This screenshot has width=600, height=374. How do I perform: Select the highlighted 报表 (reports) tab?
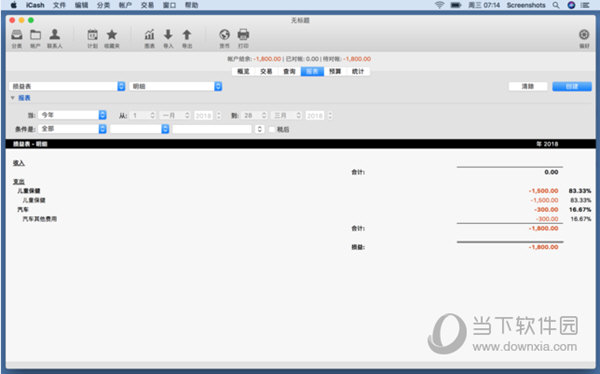coord(312,72)
